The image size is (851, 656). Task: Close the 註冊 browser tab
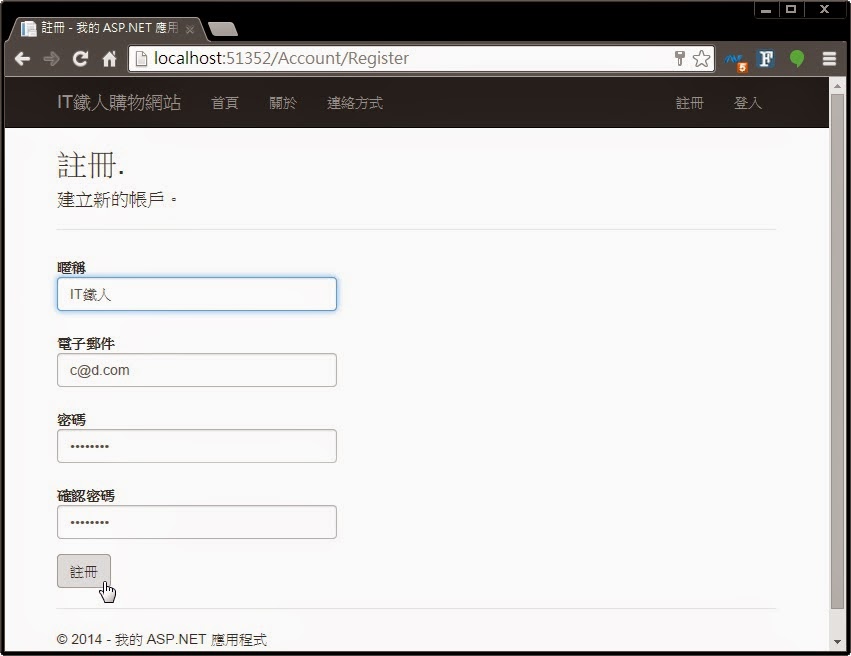189,29
